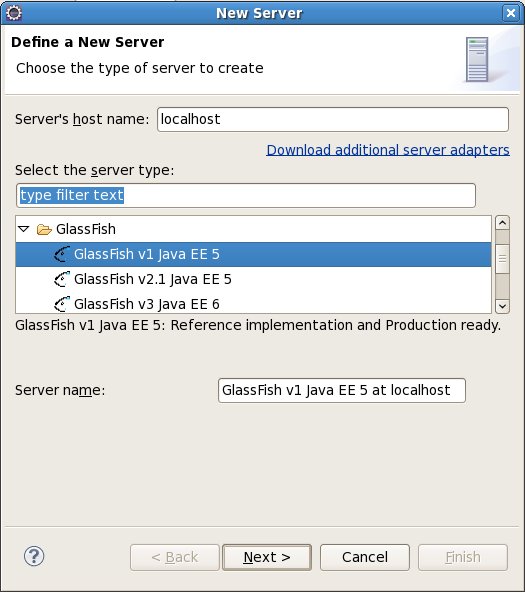Click fish icon beside GlassFish v3 Java EE 6

(62, 304)
